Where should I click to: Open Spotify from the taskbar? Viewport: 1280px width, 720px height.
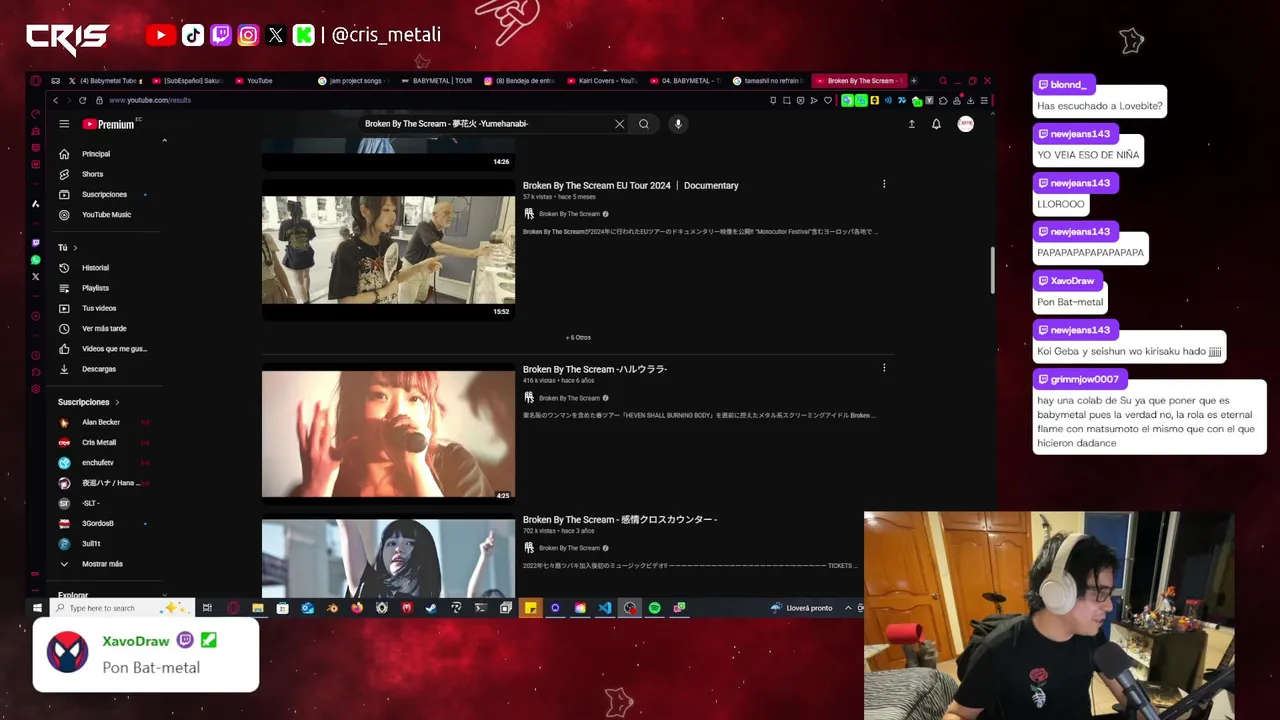tap(654, 608)
